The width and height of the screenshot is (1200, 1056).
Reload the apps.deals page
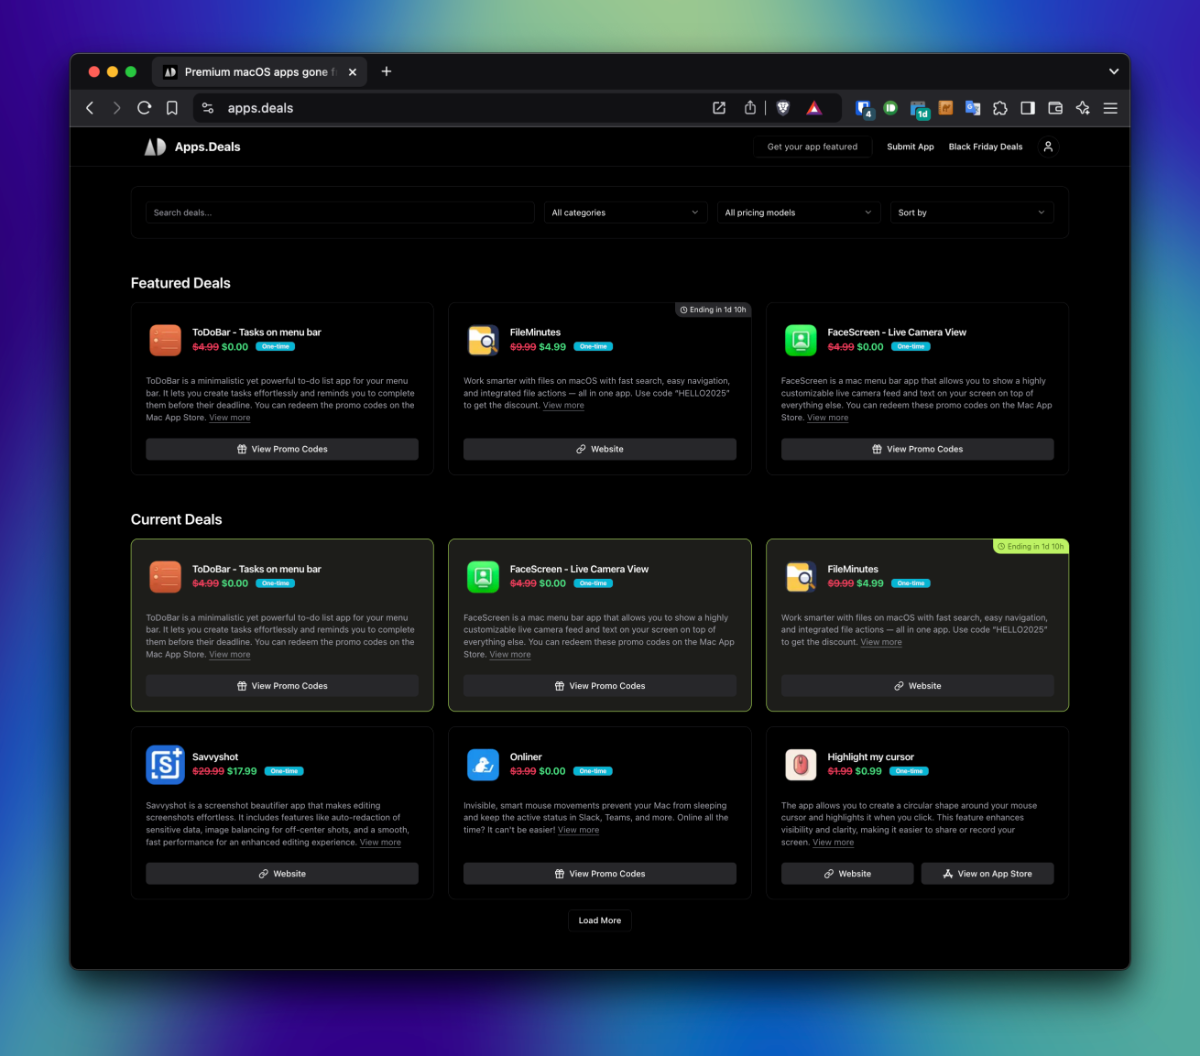coord(144,108)
